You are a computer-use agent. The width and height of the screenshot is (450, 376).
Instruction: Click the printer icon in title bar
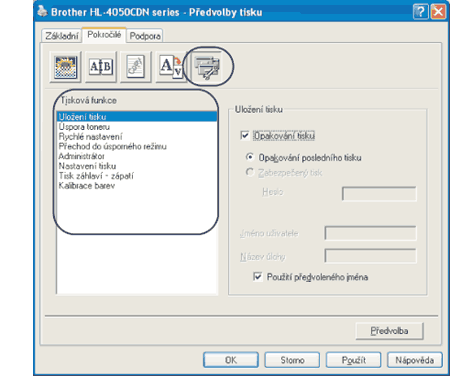(x=42, y=11)
